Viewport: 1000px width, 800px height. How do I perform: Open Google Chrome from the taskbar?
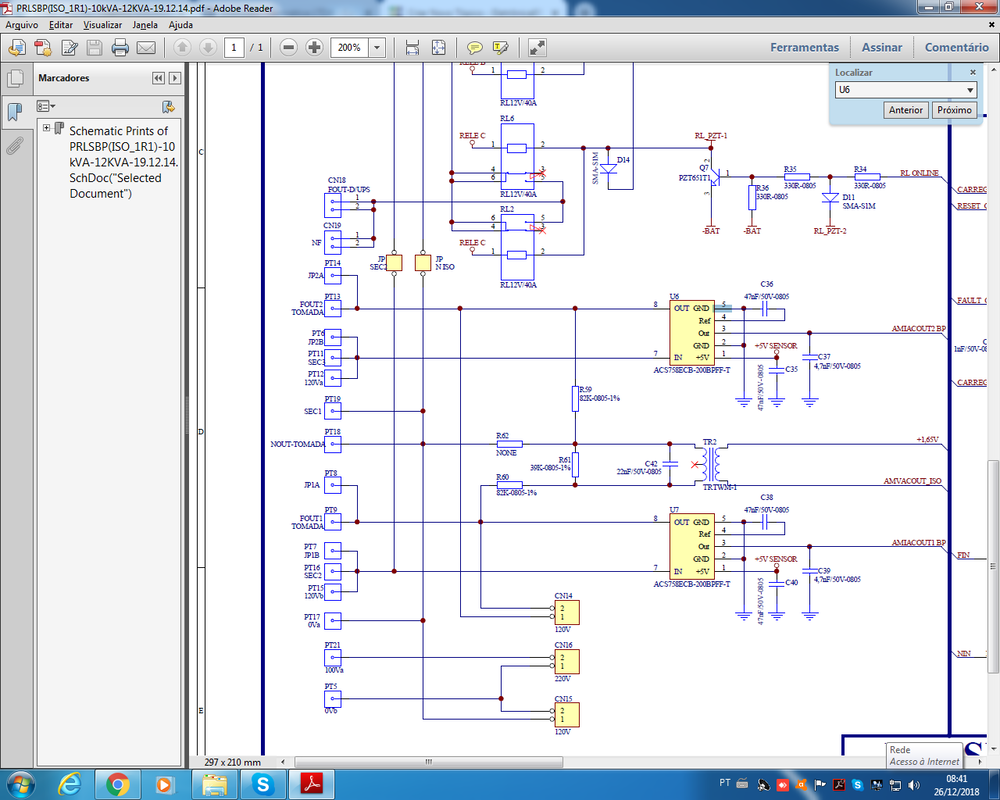[117, 785]
